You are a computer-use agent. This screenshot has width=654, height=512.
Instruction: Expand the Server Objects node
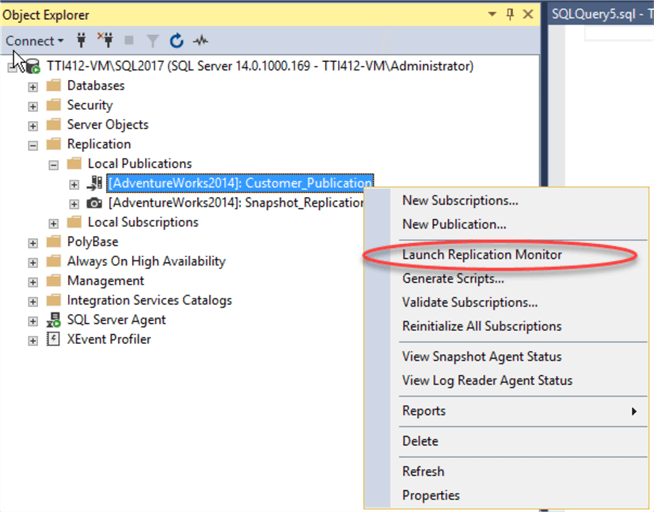click(x=33, y=126)
